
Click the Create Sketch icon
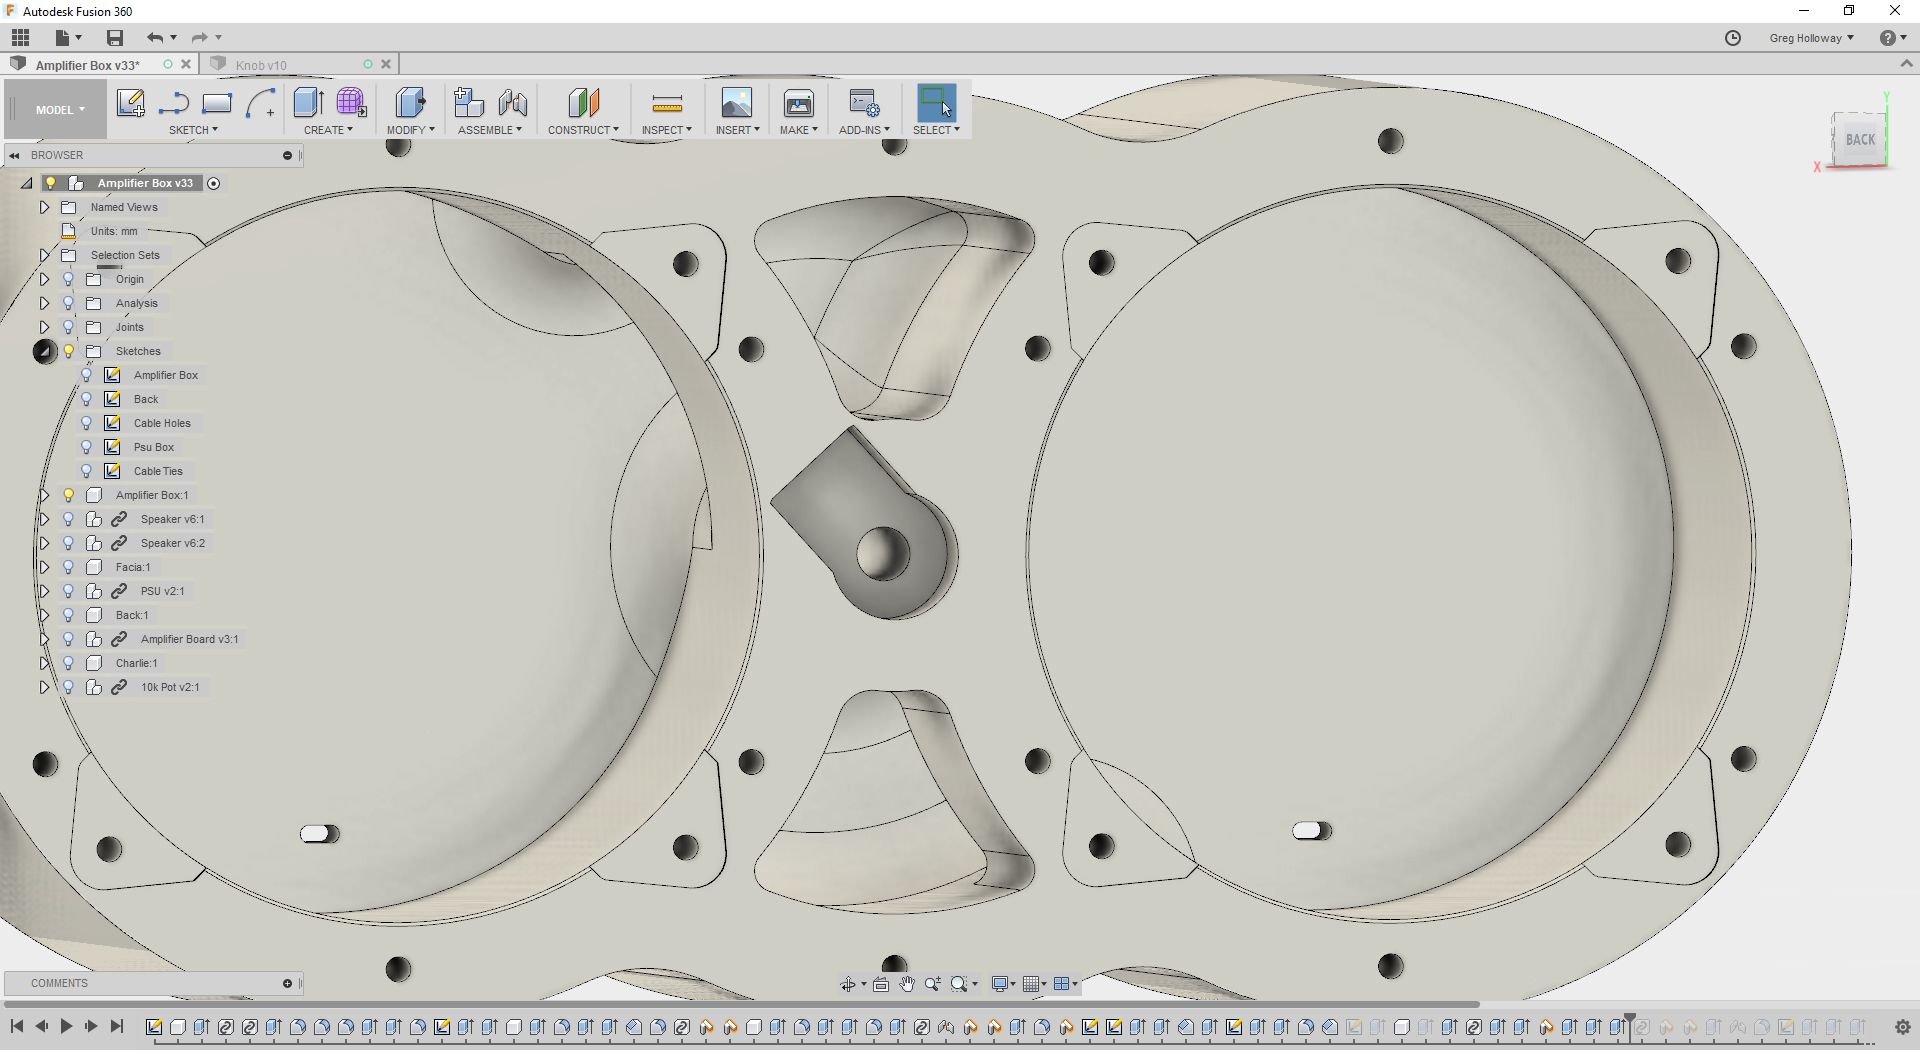coord(130,103)
